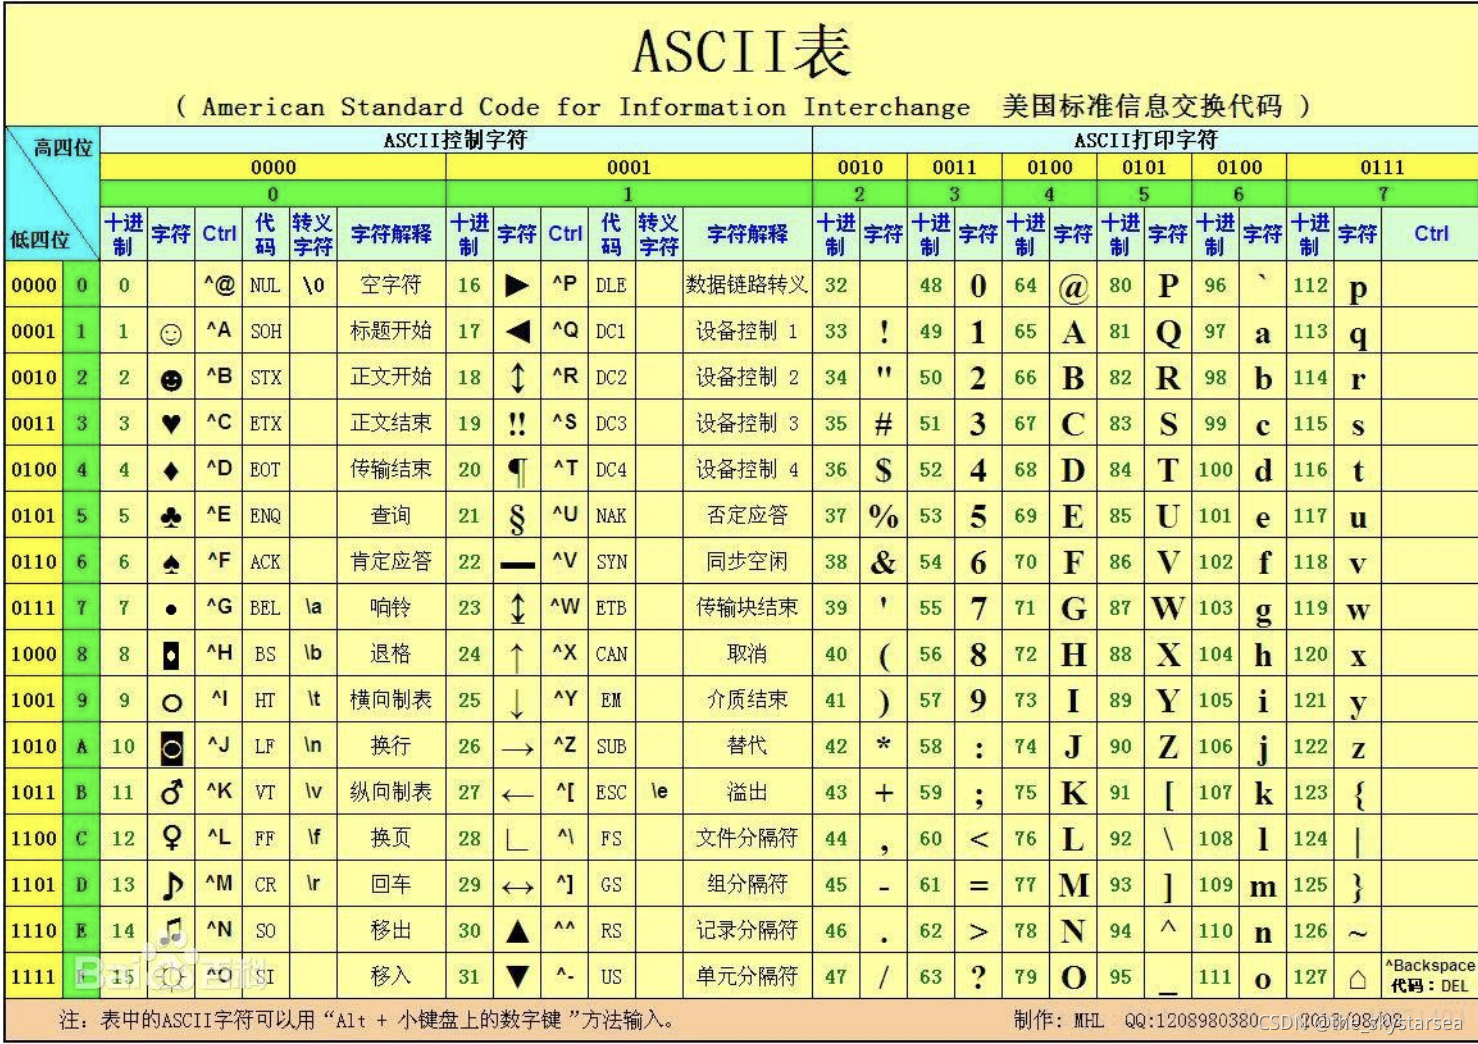
Task: Pick the left-right arrow symbol for code 29
Action: (x=517, y=887)
